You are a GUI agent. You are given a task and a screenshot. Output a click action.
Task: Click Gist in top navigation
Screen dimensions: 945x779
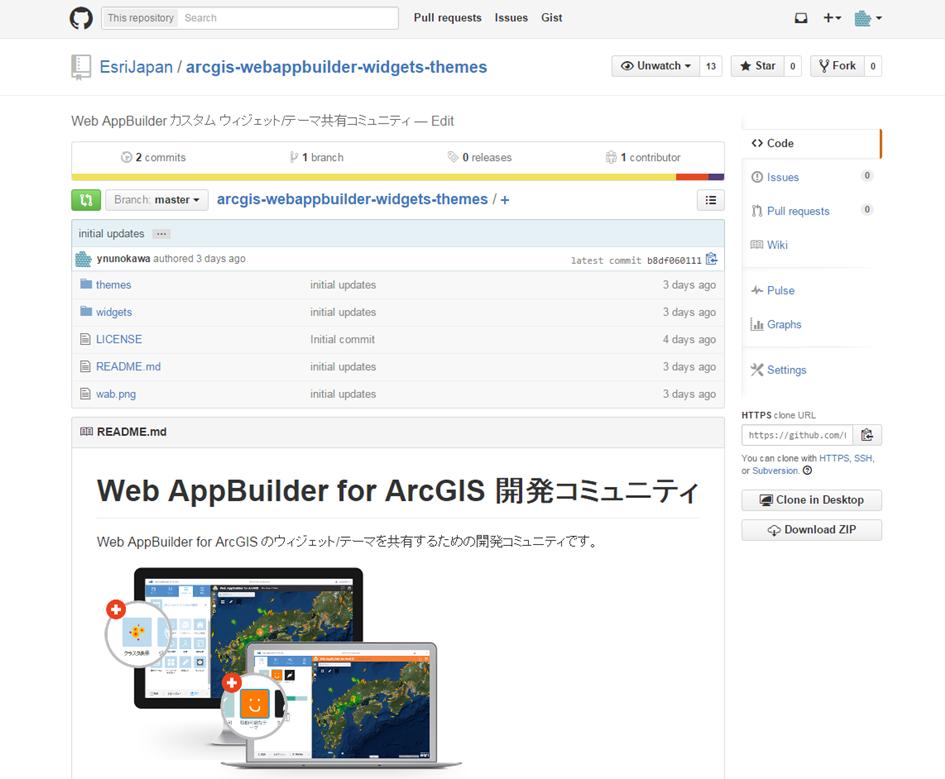(x=551, y=18)
